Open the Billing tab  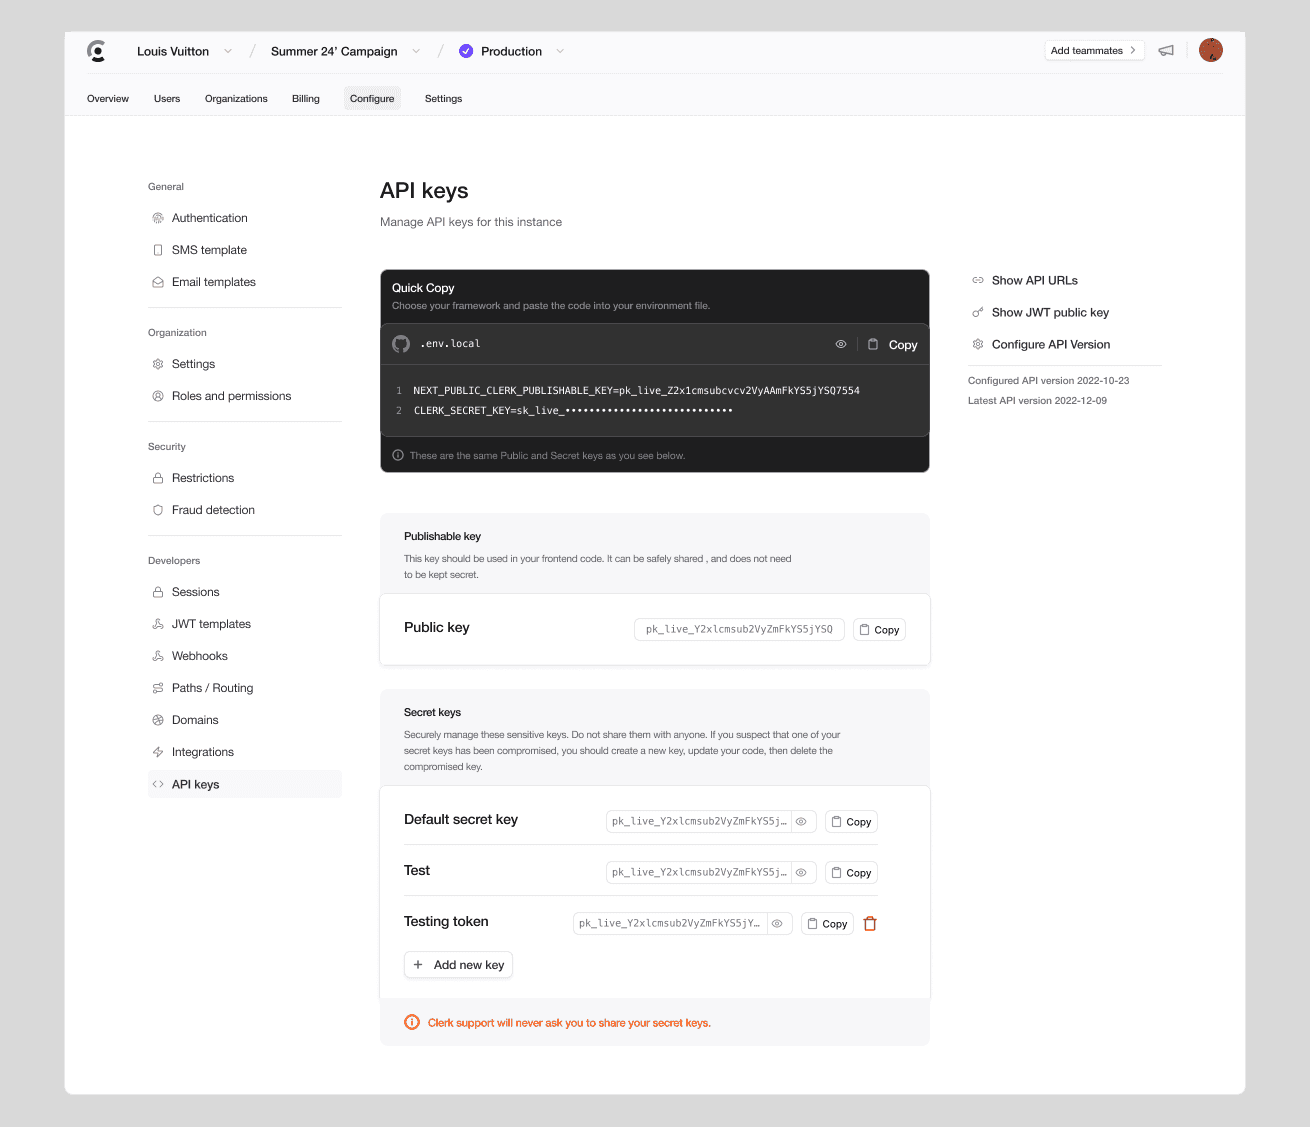[306, 98]
